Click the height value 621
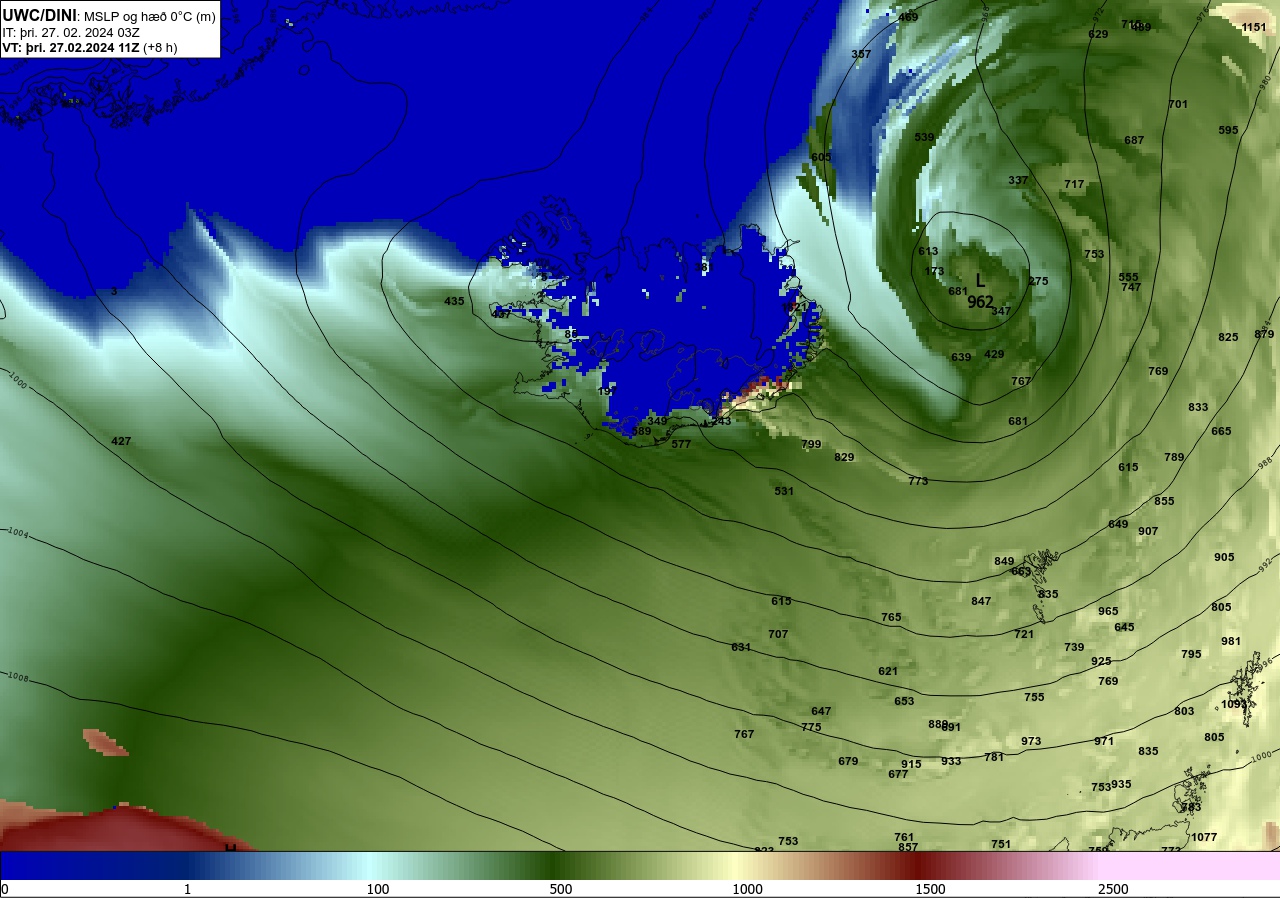The width and height of the screenshot is (1280, 898). [888, 671]
